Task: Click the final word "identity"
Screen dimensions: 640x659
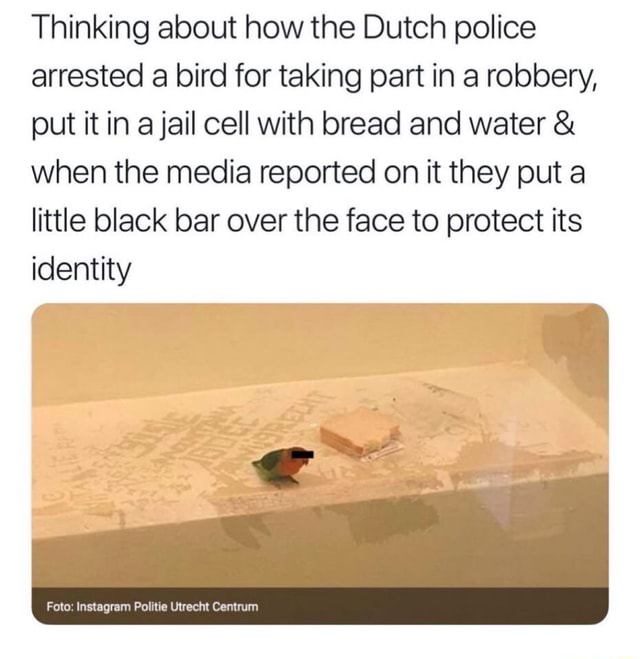Action: pos(81,270)
